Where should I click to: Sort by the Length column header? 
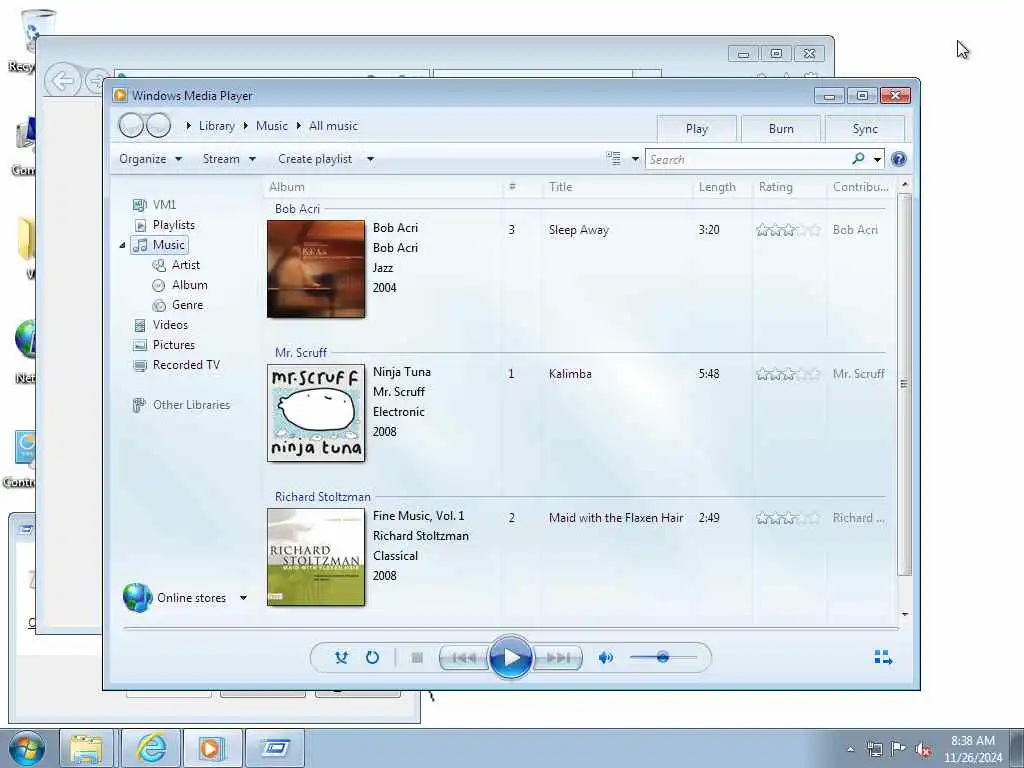722,187
